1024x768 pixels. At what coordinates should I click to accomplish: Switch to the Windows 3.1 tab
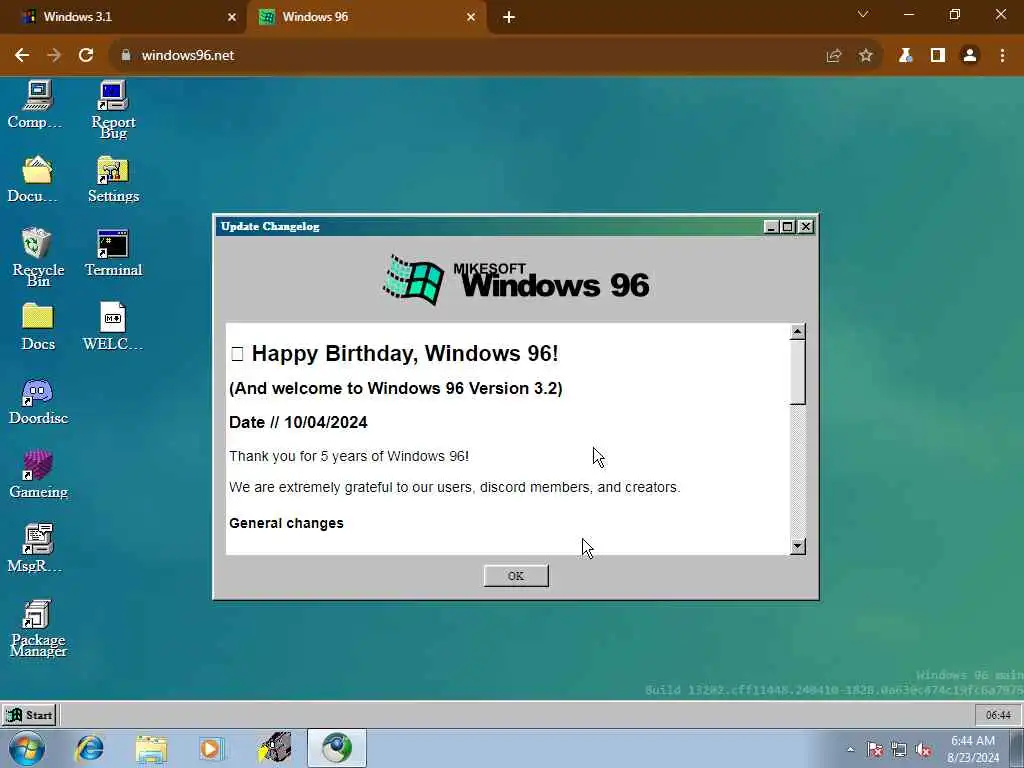pyautogui.click(x=124, y=17)
